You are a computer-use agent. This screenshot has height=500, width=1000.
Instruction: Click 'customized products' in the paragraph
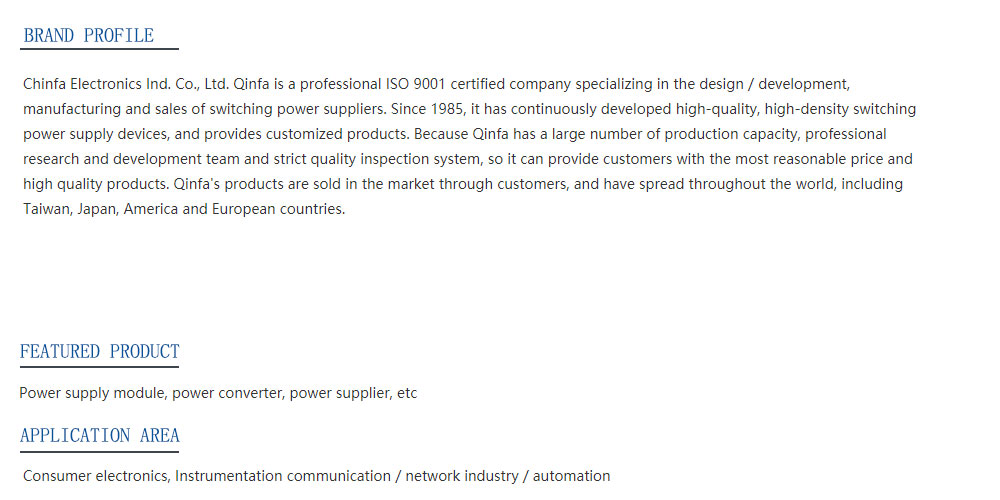[x=337, y=135]
